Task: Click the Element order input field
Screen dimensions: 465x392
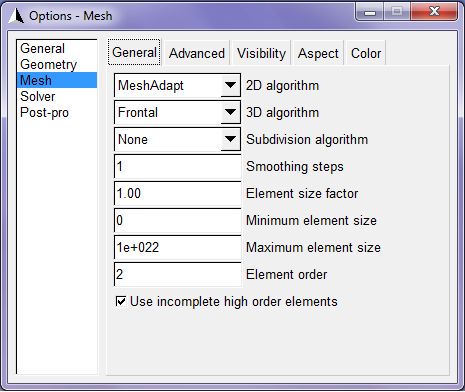Action: [x=178, y=274]
